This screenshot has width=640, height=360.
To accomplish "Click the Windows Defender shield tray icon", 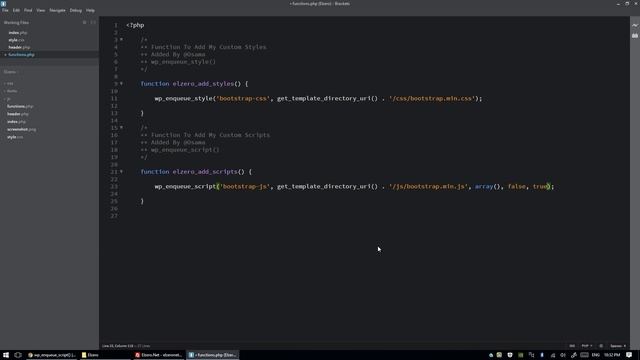I will coord(510,355).
